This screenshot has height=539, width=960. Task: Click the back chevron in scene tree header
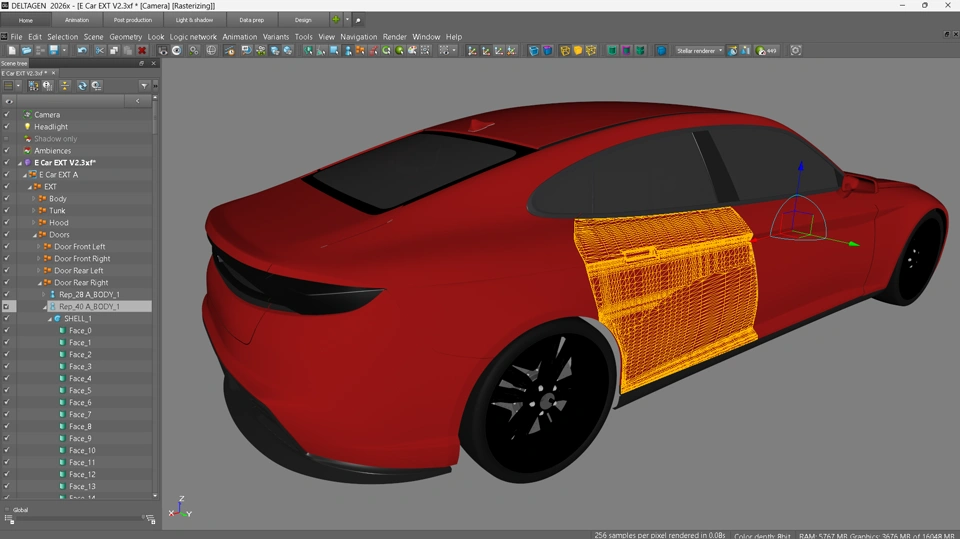(x=137, y=101)
